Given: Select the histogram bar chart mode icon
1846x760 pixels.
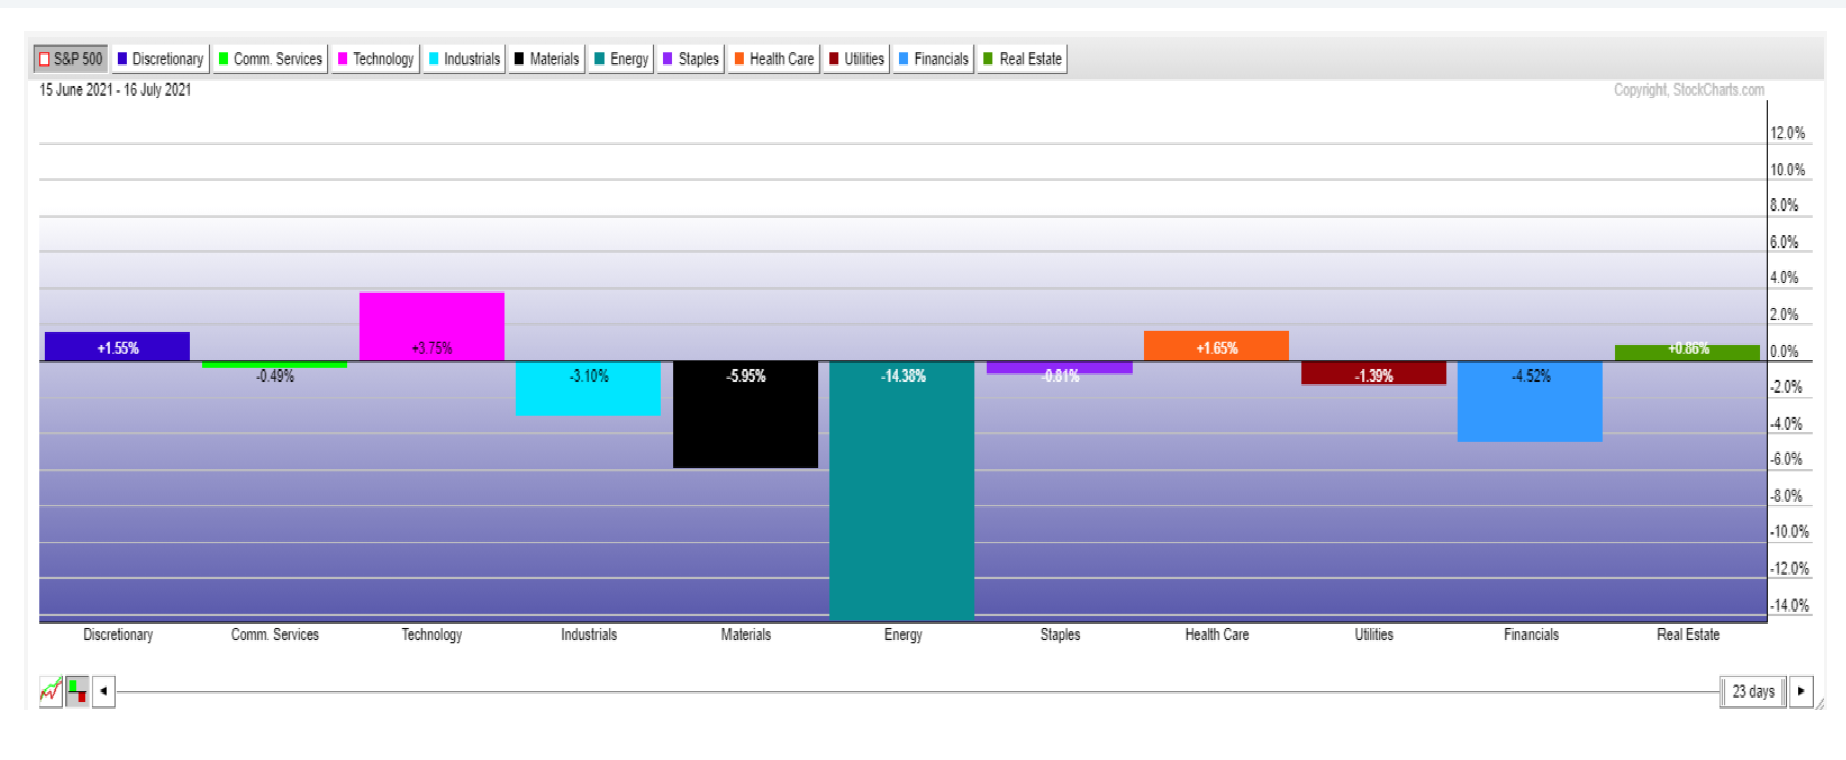Looking at the screenshot, I should click(77, 691).
